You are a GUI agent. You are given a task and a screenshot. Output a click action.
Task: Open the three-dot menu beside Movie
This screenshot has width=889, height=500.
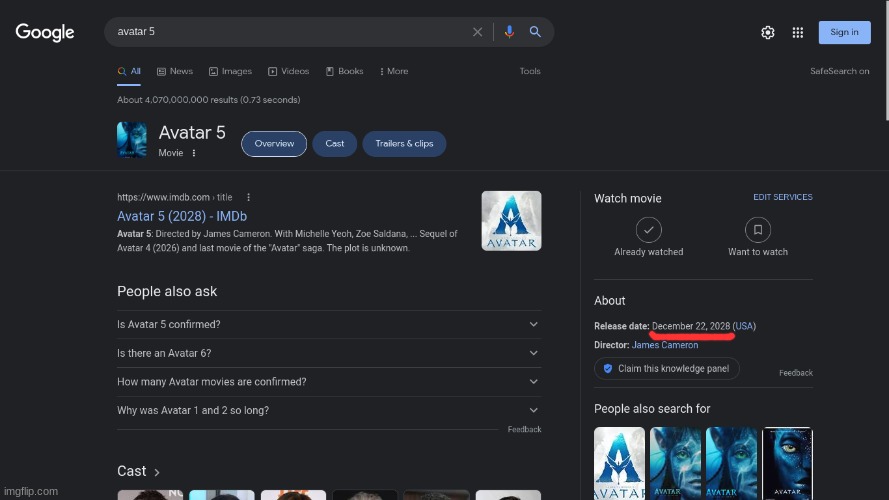point(194,153)
